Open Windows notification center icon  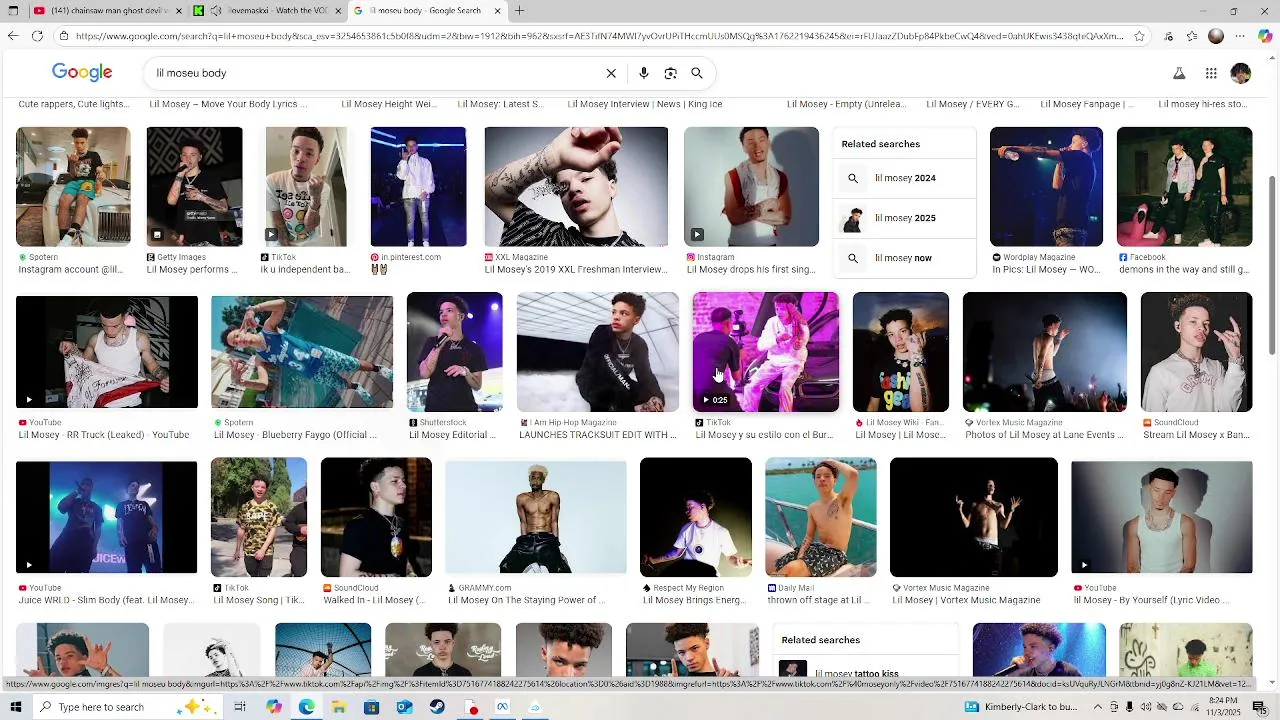point(1259,707)
